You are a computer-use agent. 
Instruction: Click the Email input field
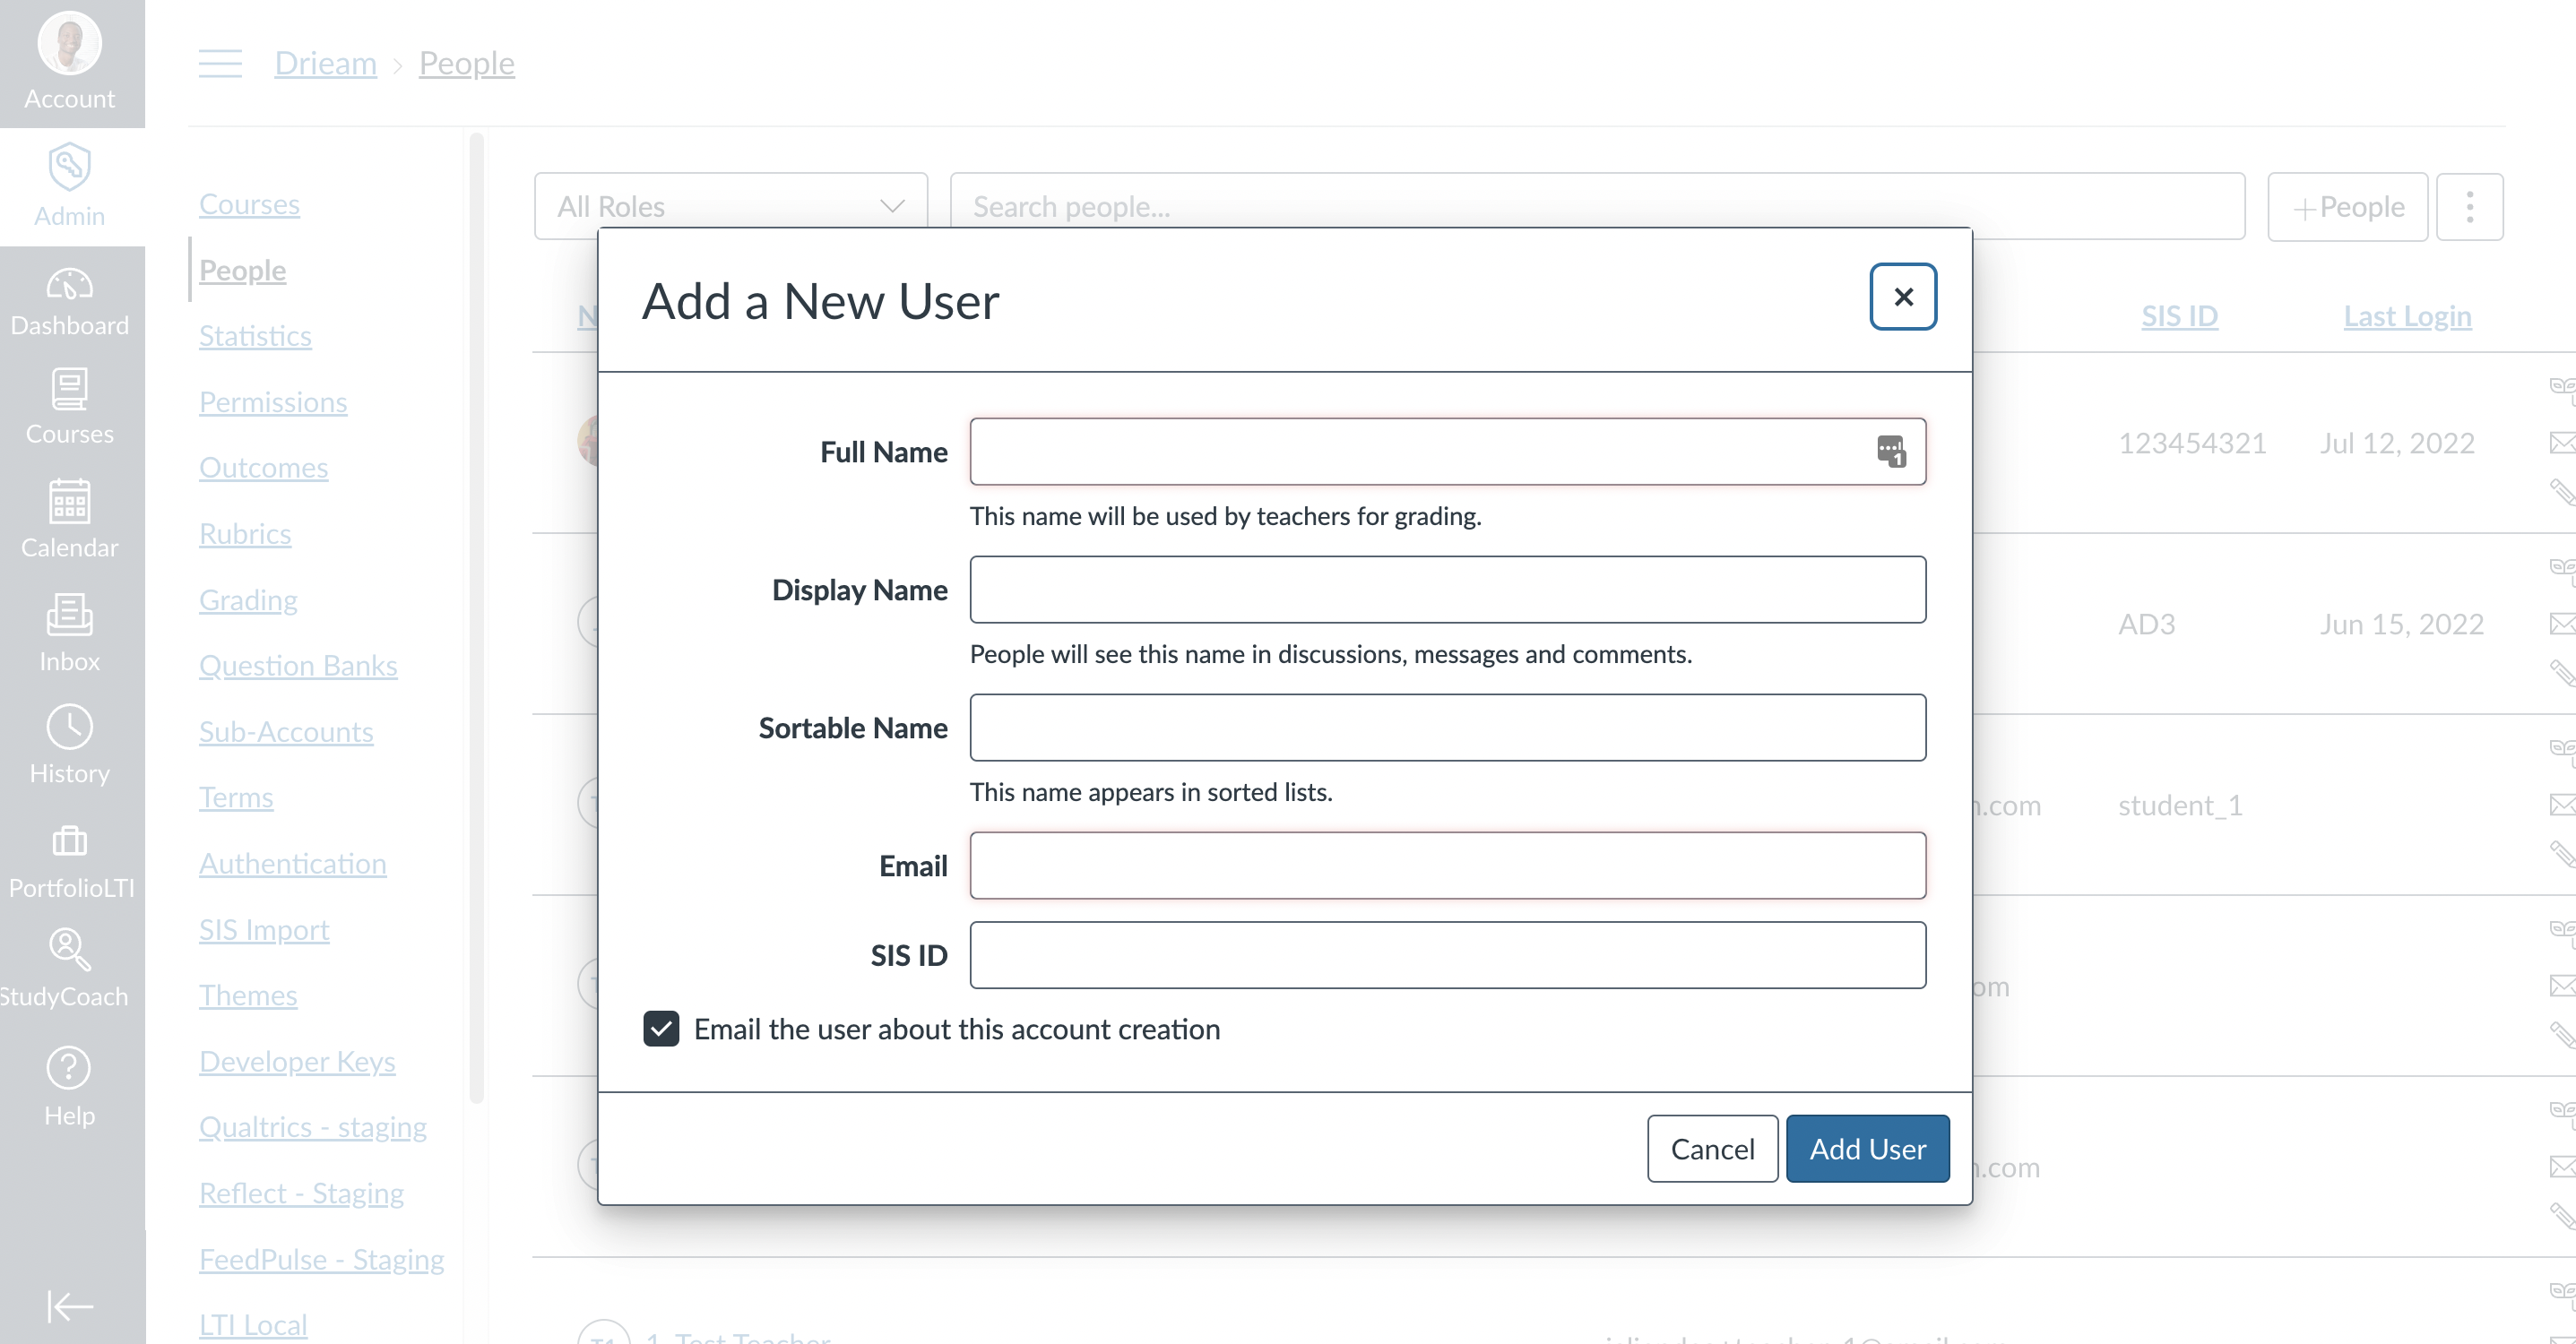pyautogui.click(x=1447, y=866)
